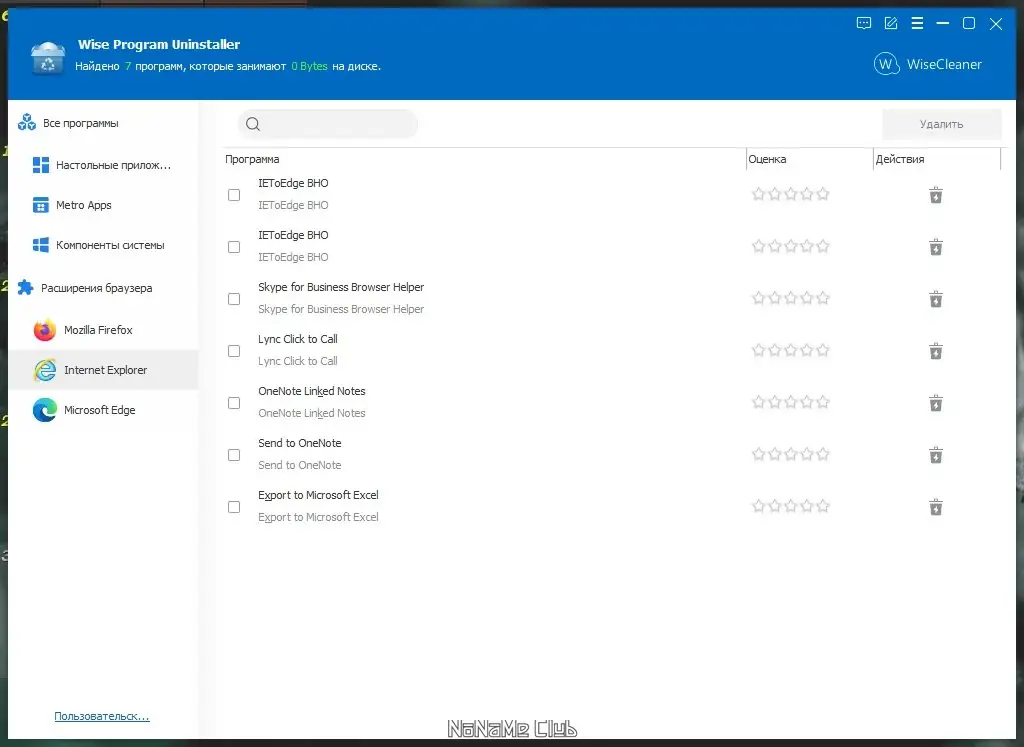Viewport: 1024px width, 747px height.
Task: Remove OneNote Linked Notes with trash icon
Action: pos(936,403)
